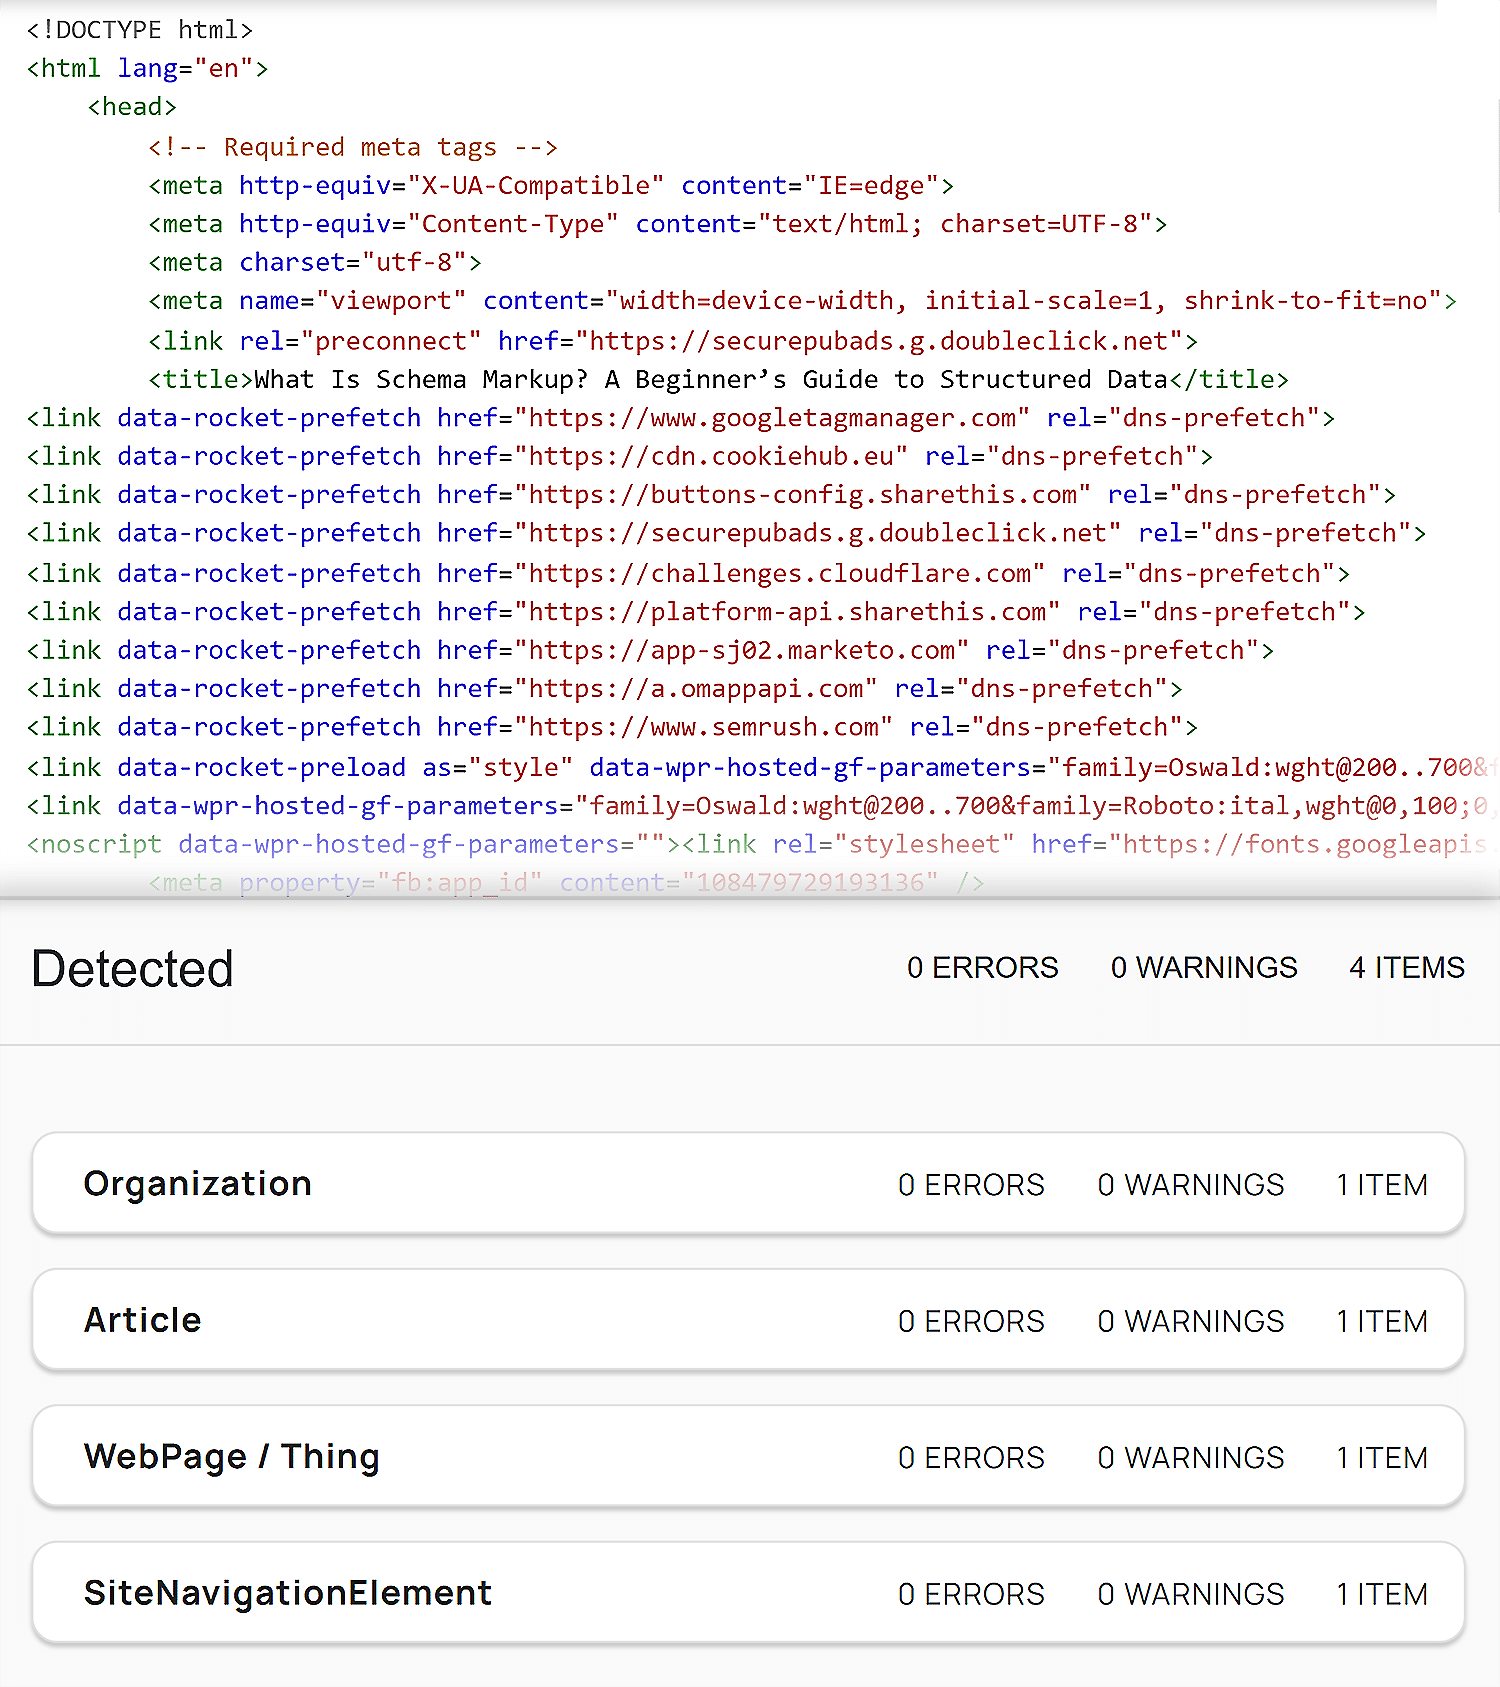Click '1 ITEM' in the WebPage / Thing row
Image resolution: width=1500 pixels, height=1687 pixels.
[x=1382, y=1458]
